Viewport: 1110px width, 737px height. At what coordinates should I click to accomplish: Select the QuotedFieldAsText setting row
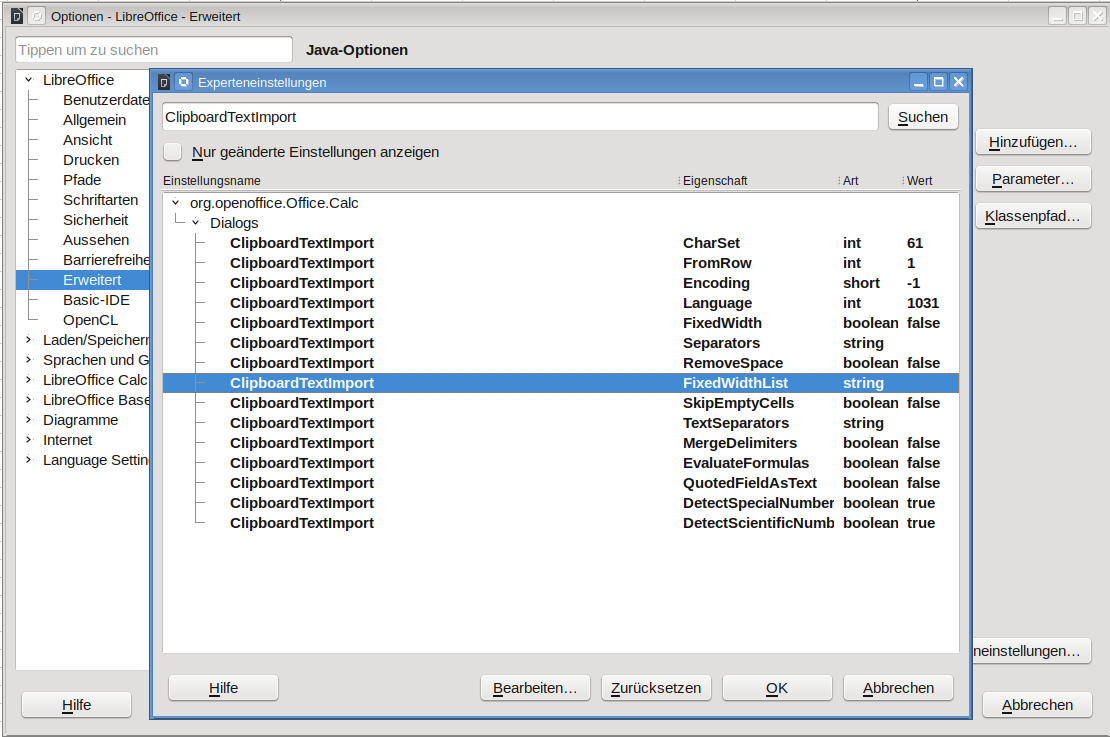[561, 483]
